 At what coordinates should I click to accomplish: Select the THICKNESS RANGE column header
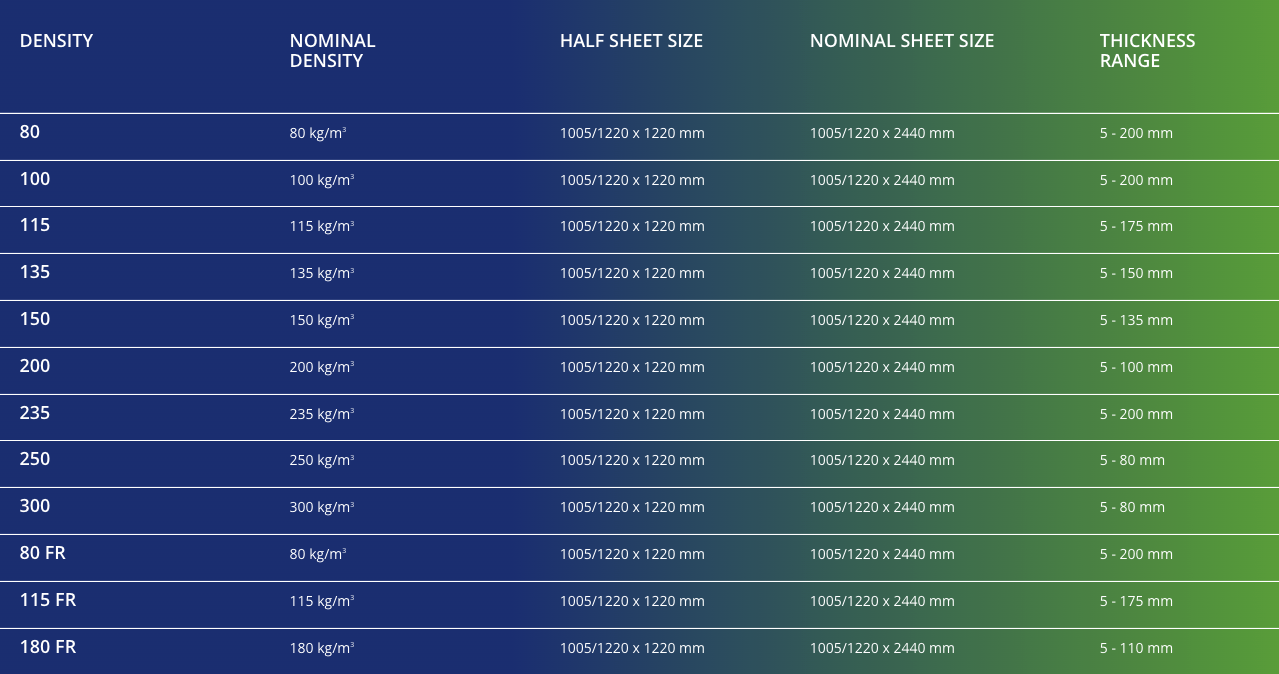(x=1147, y=51)
